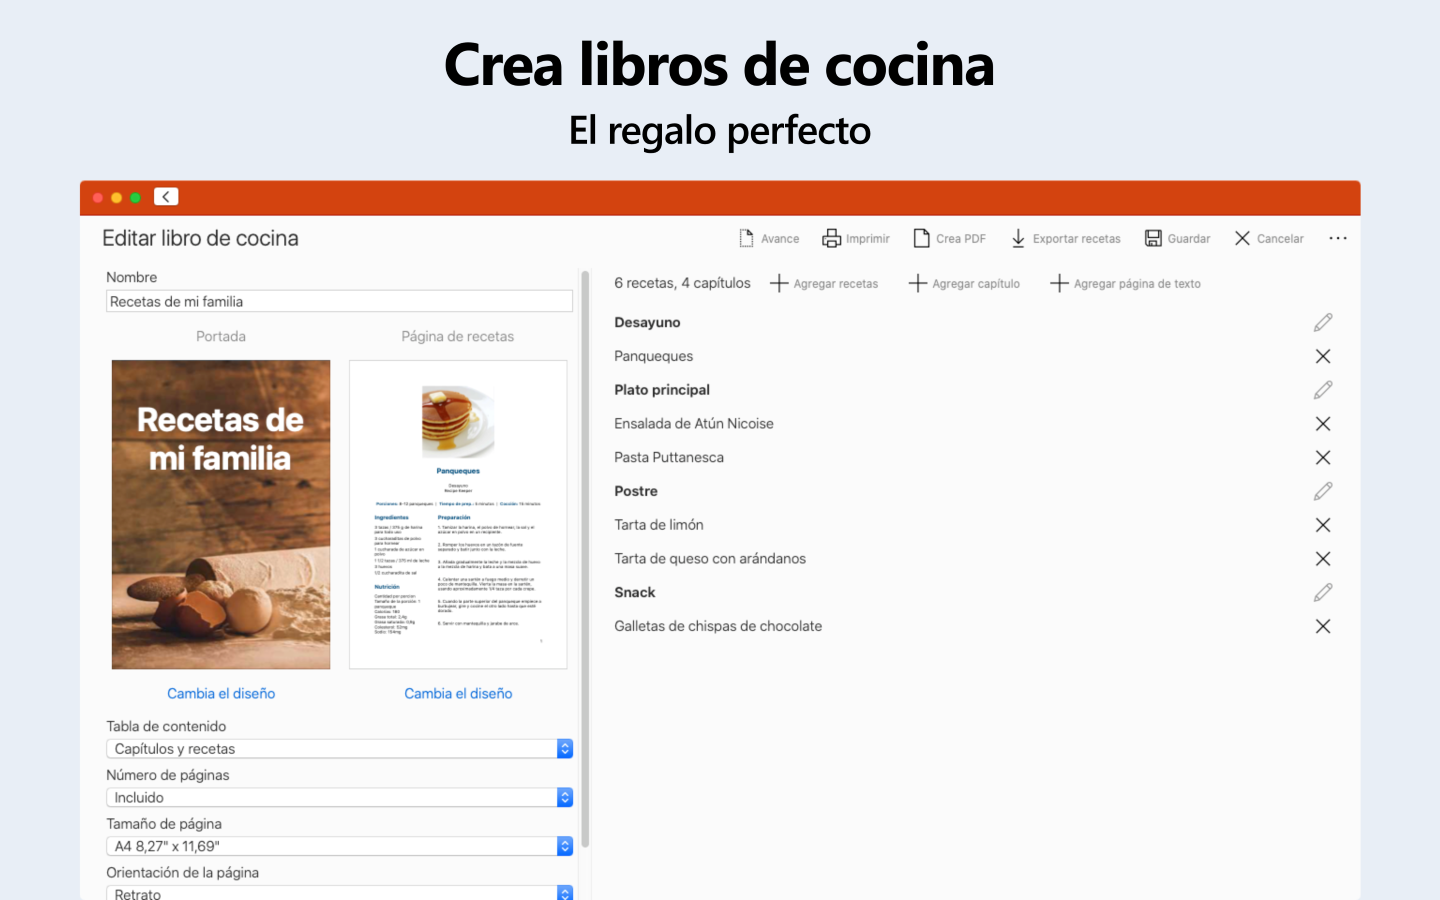Viewport: 1440px width, 900px height.
Task: Remove the Pasta Puttanesca recipe
Action: (1323, 457)
